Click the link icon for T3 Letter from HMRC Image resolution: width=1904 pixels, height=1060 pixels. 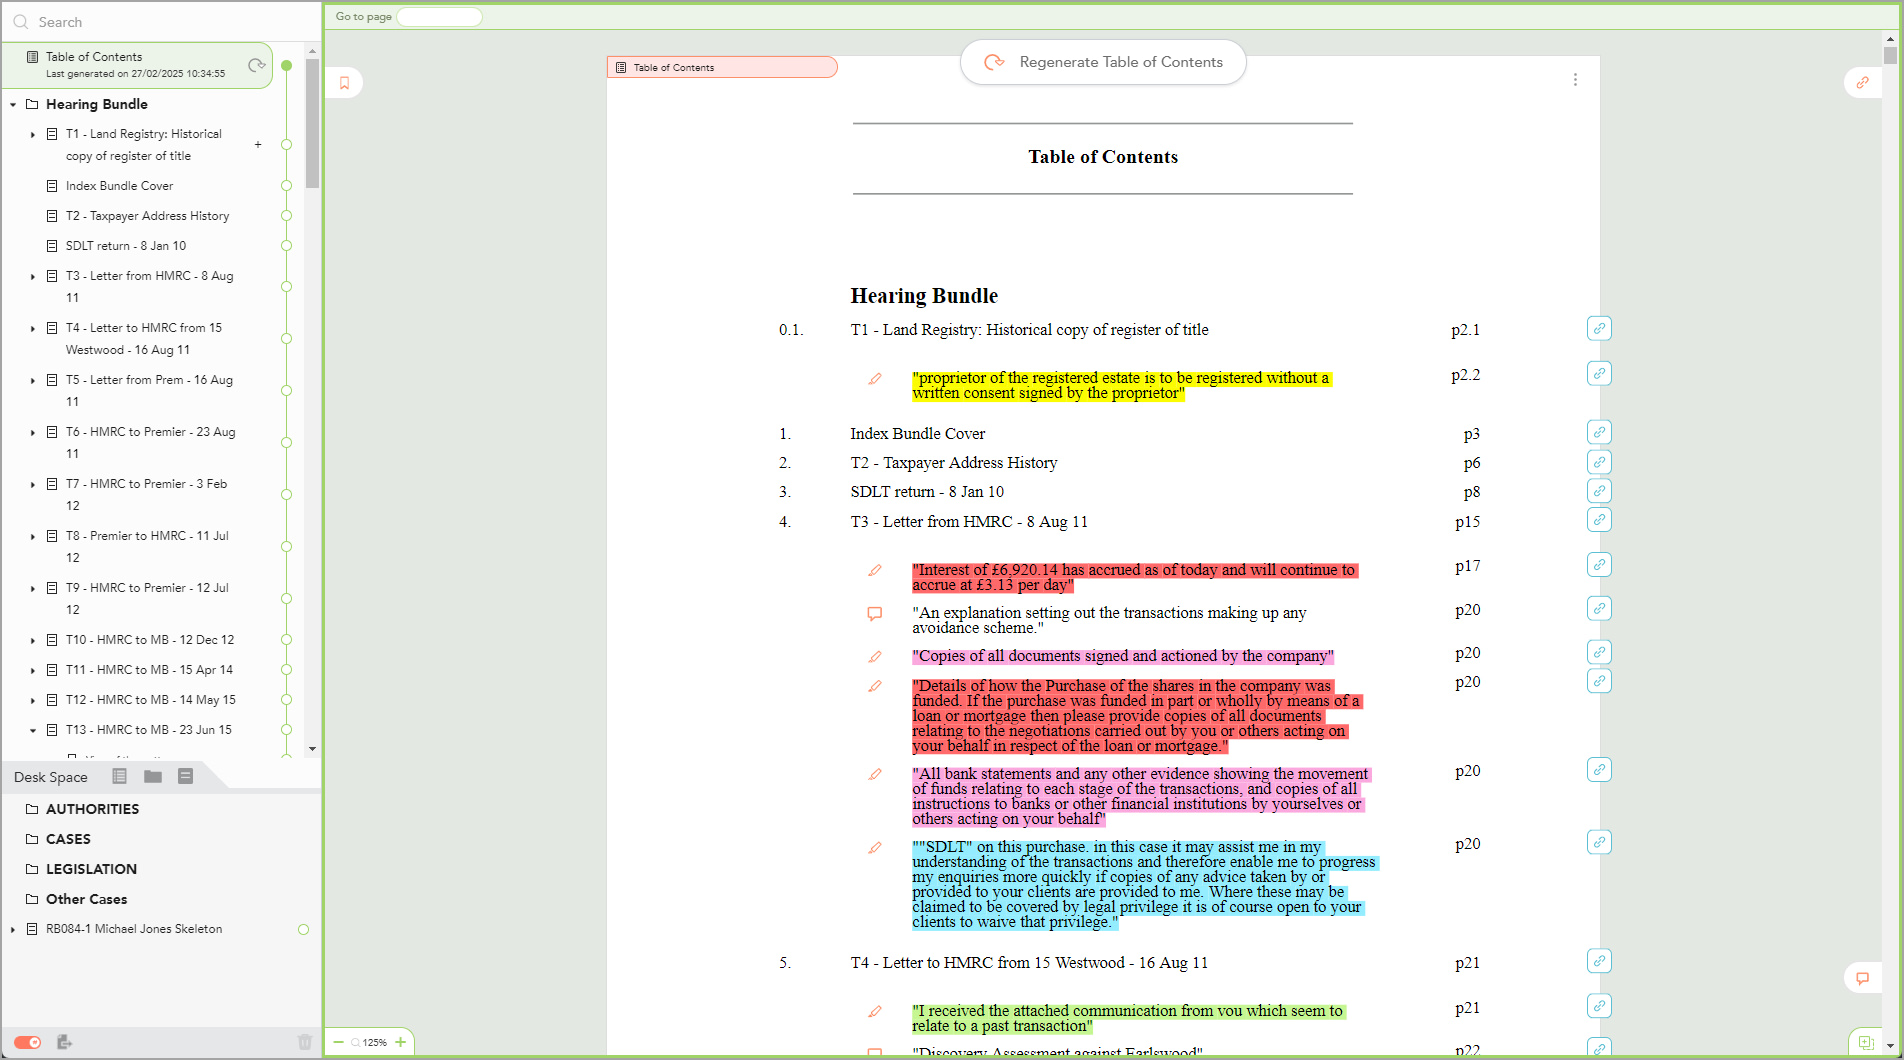pos(1599,520)
